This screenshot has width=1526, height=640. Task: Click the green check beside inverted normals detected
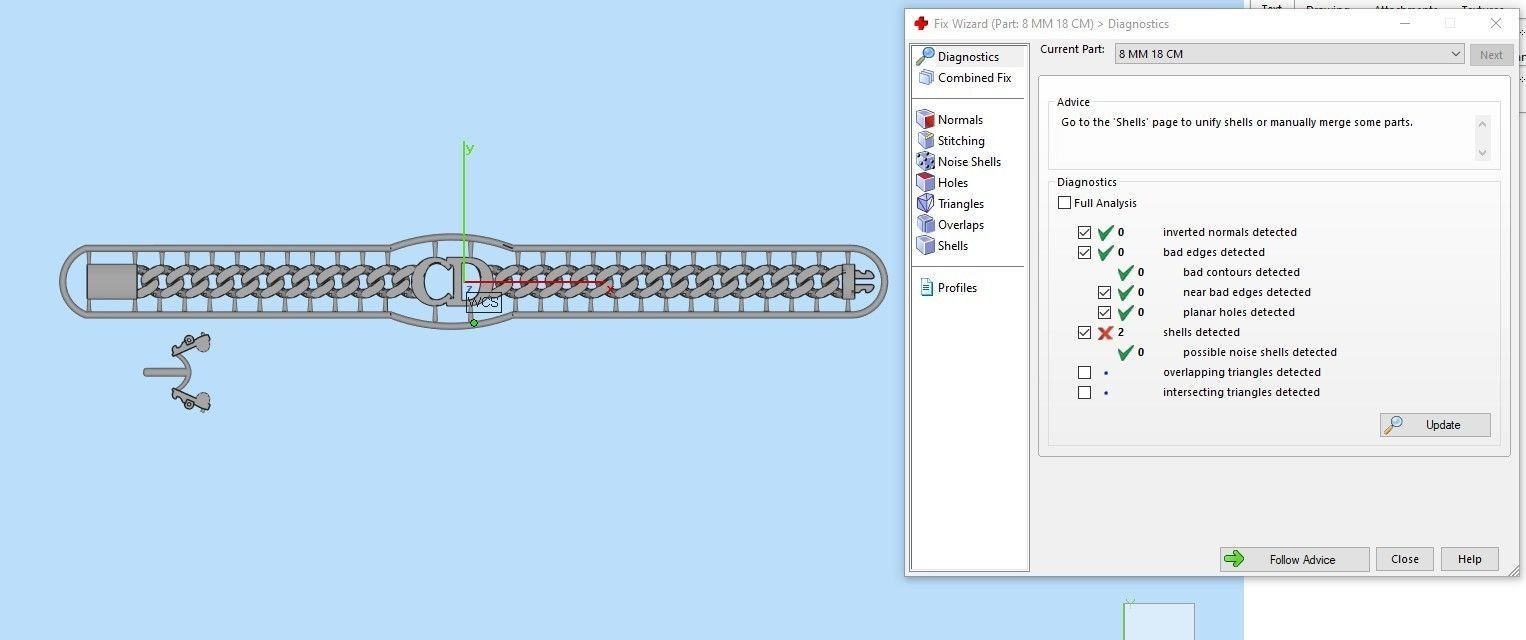tap(1105, 232)
